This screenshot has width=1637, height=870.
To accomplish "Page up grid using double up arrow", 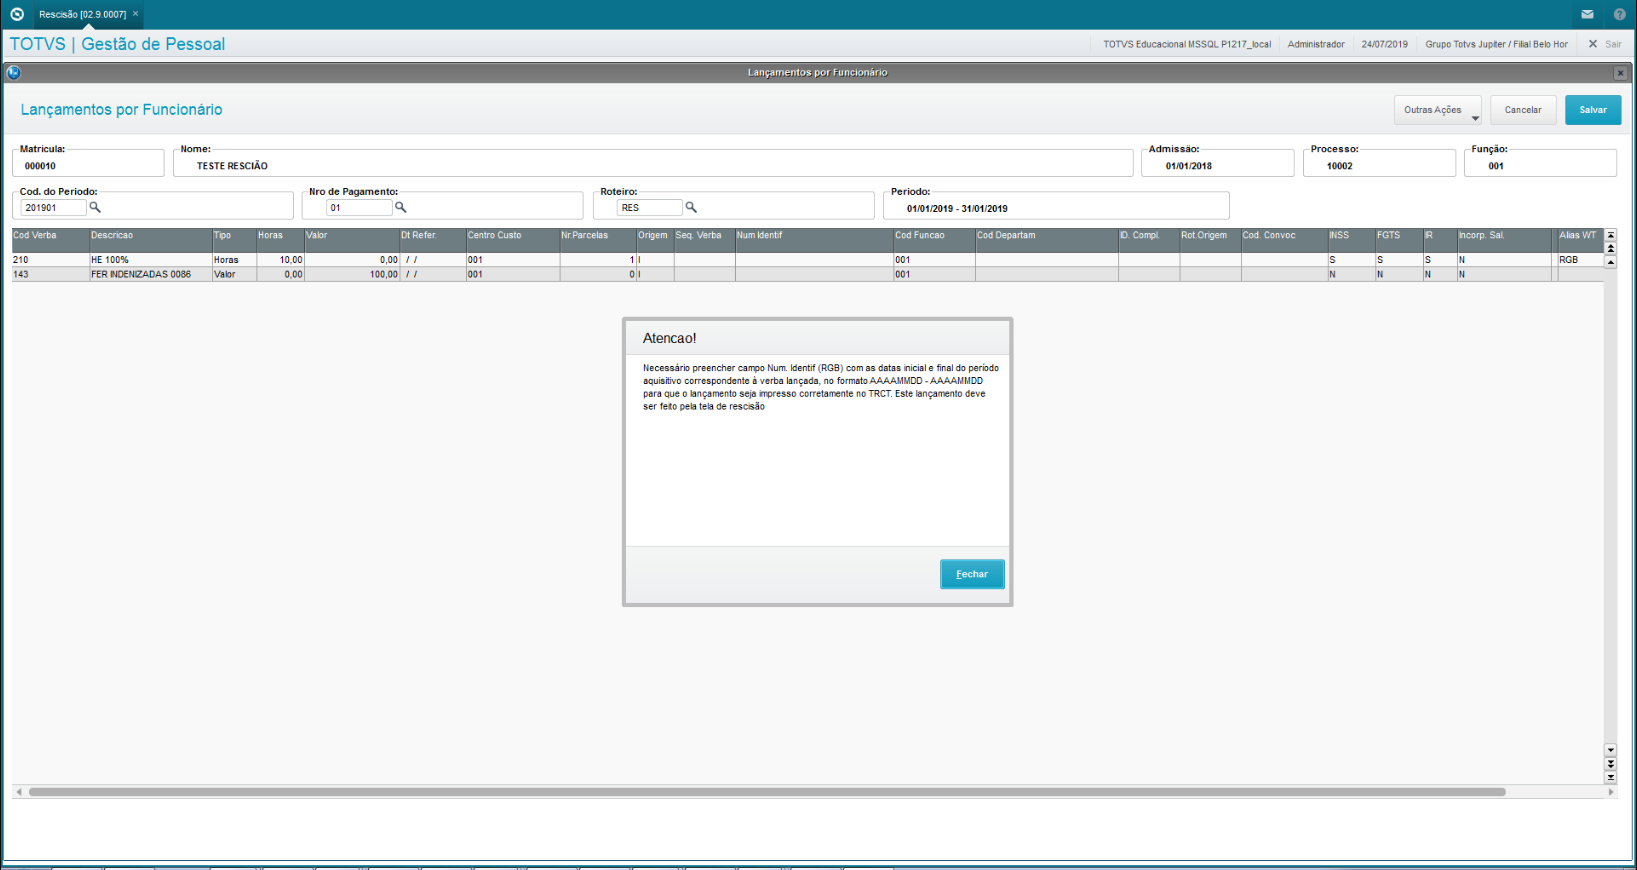I will 1610,248.
